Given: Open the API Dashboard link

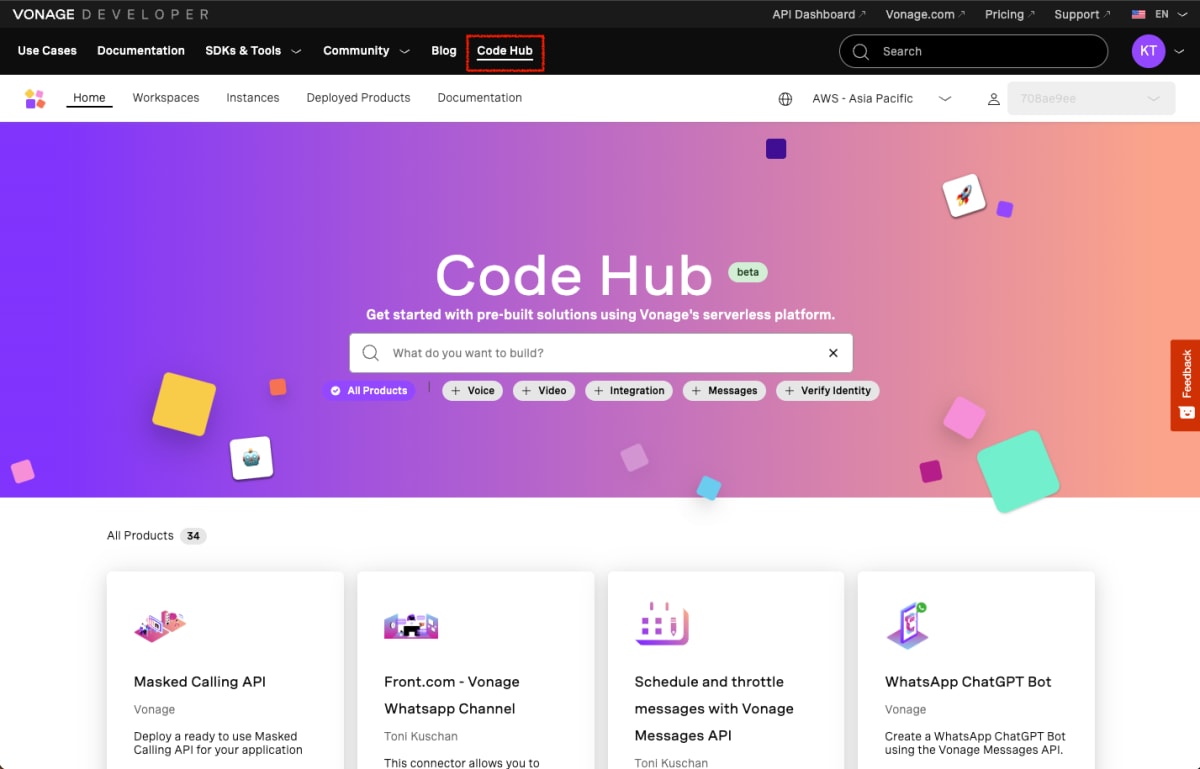Looking at the screenshot, I should click(x=819, y=15).
